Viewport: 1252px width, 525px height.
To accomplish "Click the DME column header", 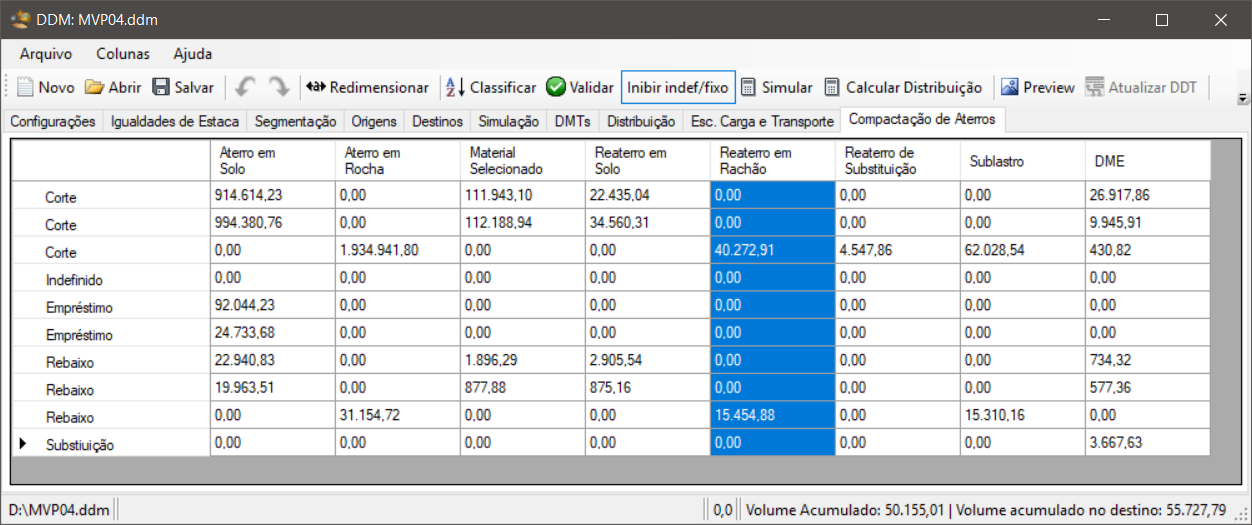I will pos(1147,160).
